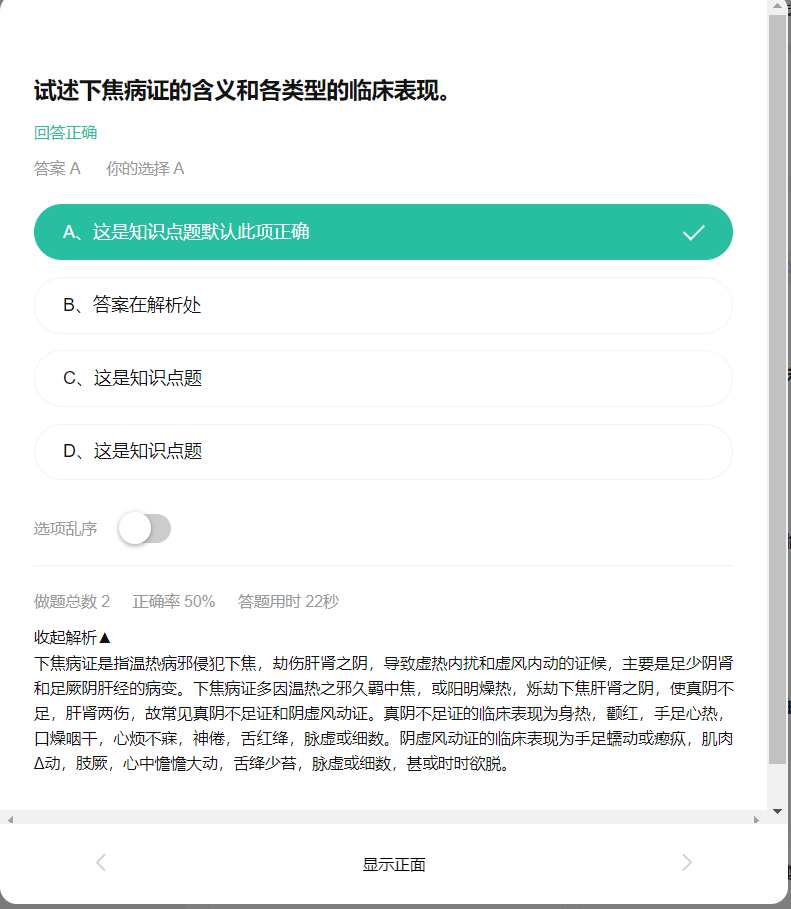791x909 pixels.
Task: Click the vertical scrollbar up arrow
Action: 778,6
